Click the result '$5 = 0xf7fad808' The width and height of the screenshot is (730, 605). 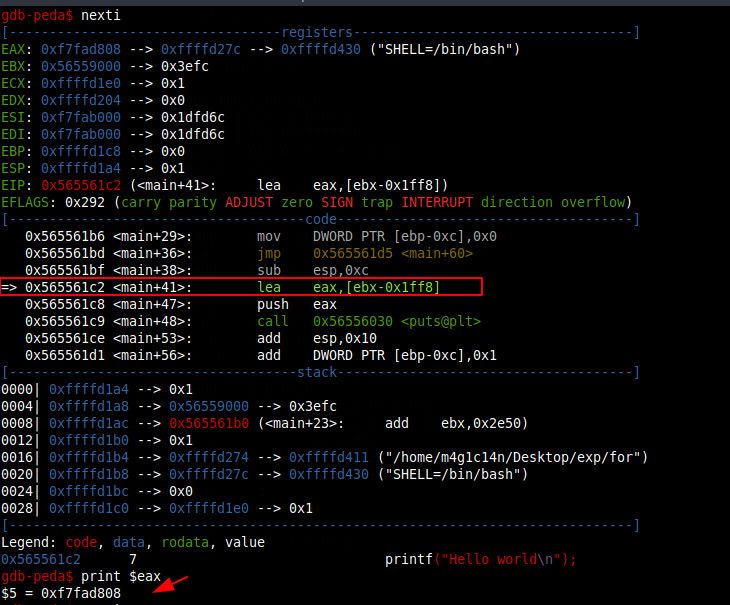click(x=61, y=593)
